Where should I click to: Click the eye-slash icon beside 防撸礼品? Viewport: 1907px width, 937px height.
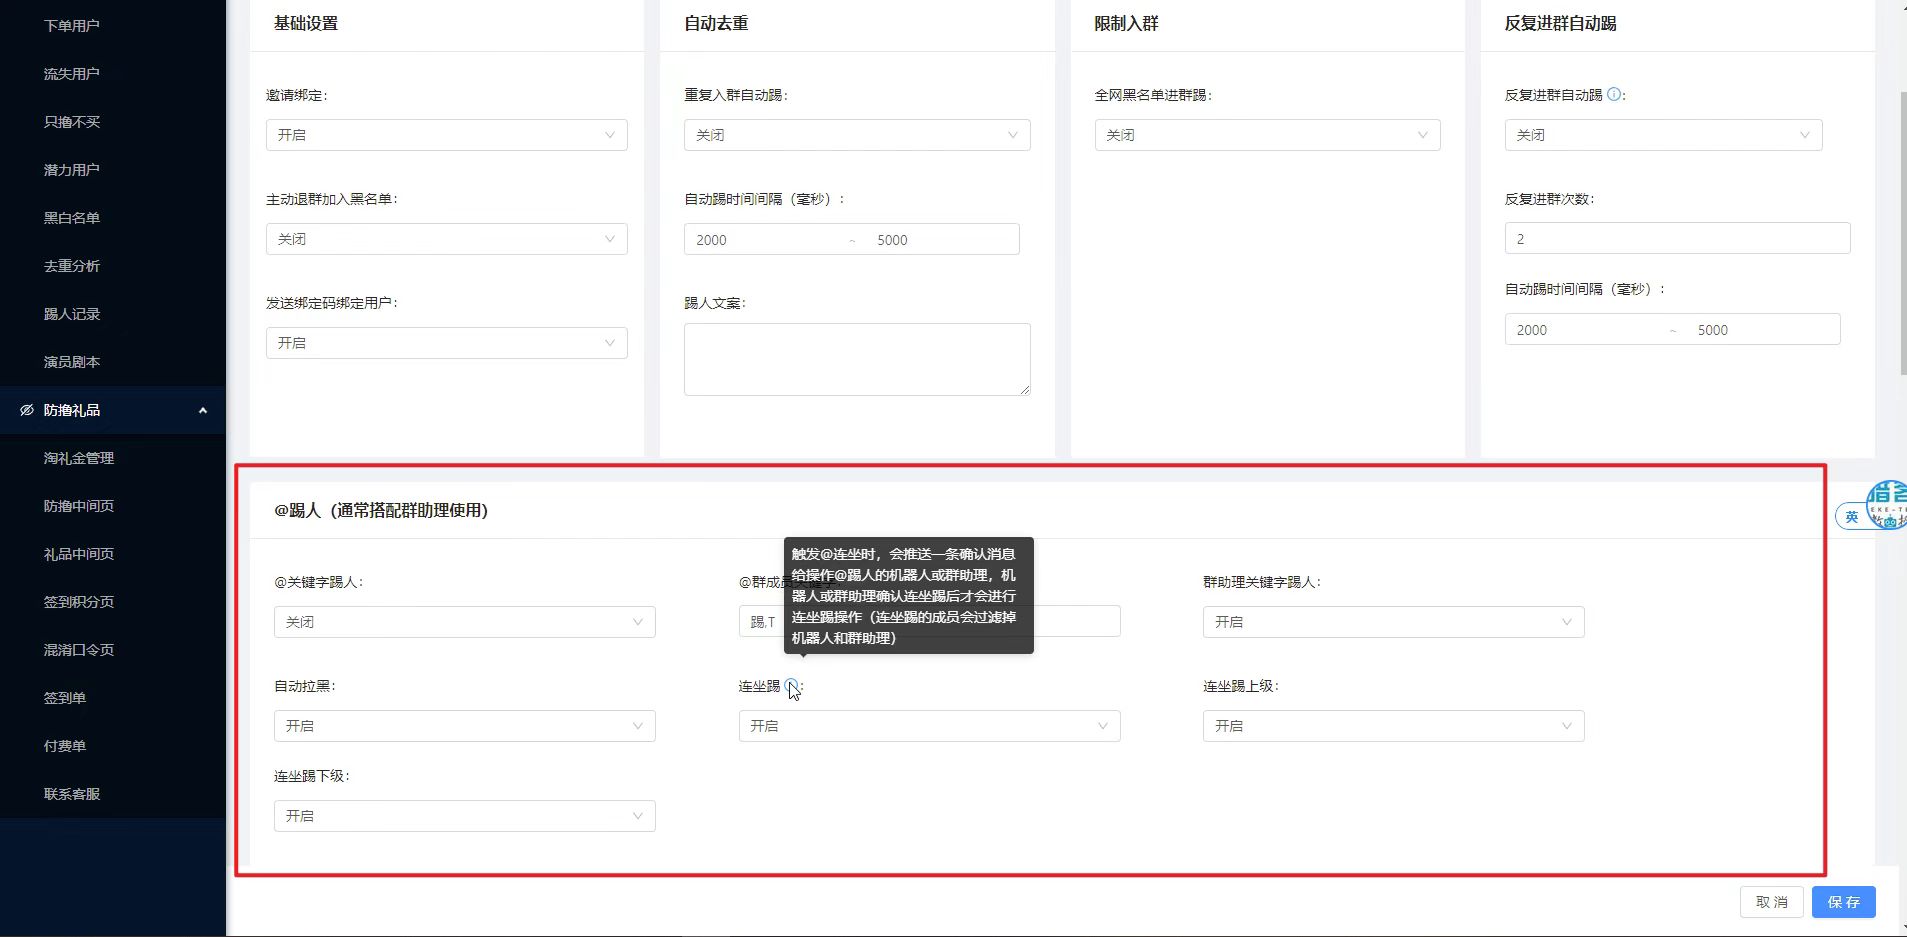[27, 410]
